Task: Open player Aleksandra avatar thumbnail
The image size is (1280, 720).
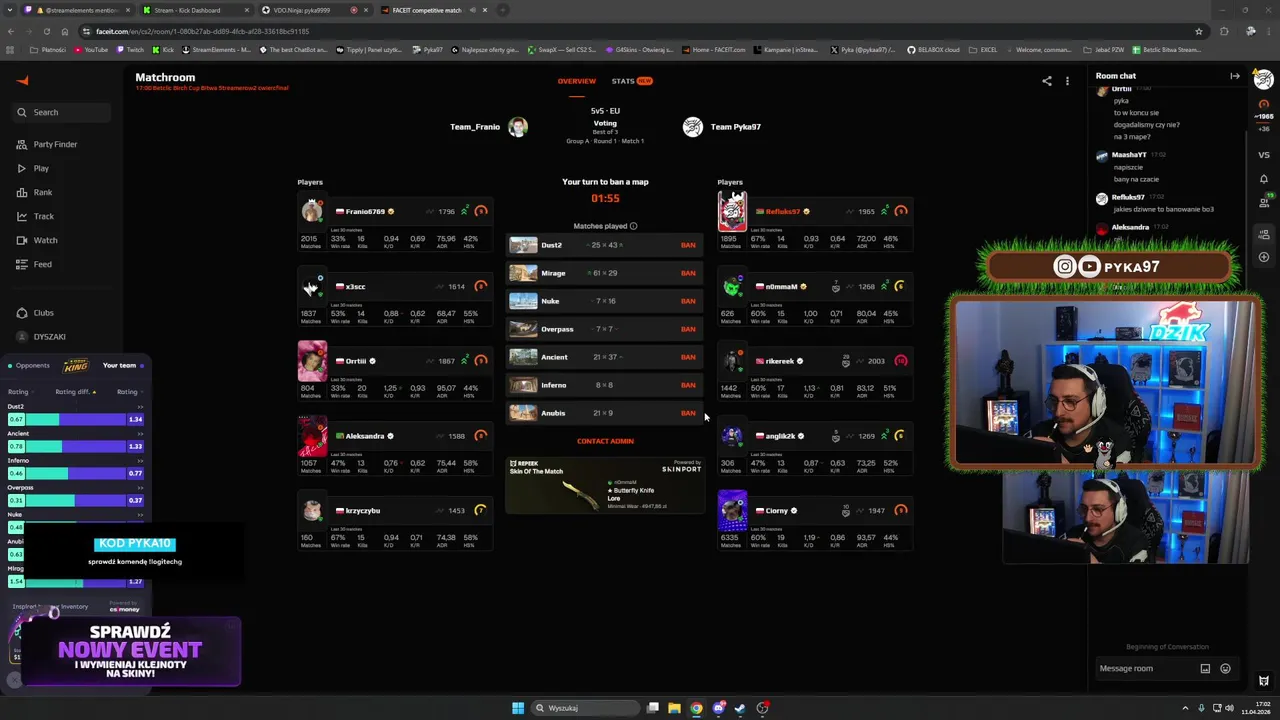Action: pyautogui.click(x=312, y=436)
